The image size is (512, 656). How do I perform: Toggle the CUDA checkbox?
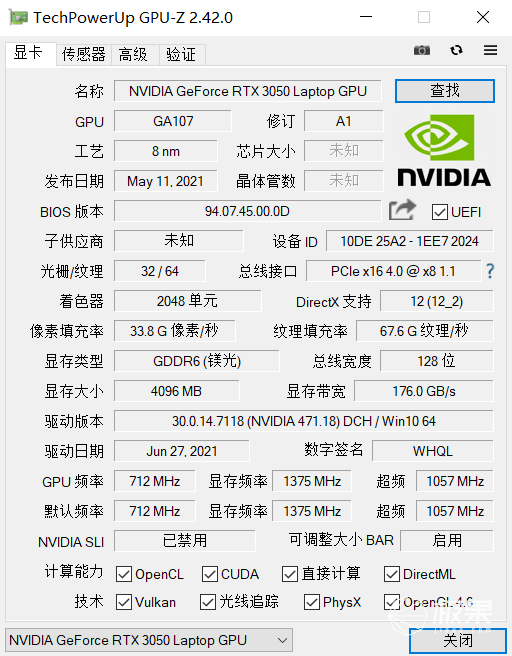click(x=210, y=574)
